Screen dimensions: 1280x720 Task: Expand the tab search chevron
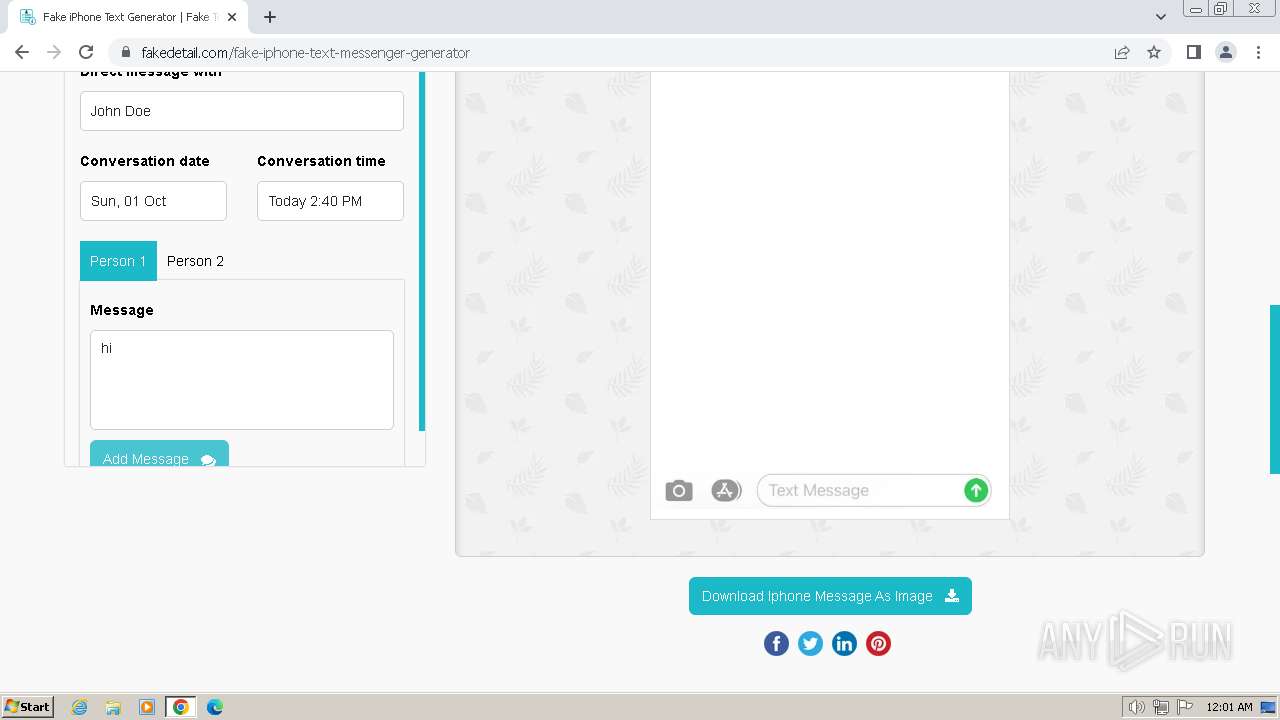coord(1160,17)
